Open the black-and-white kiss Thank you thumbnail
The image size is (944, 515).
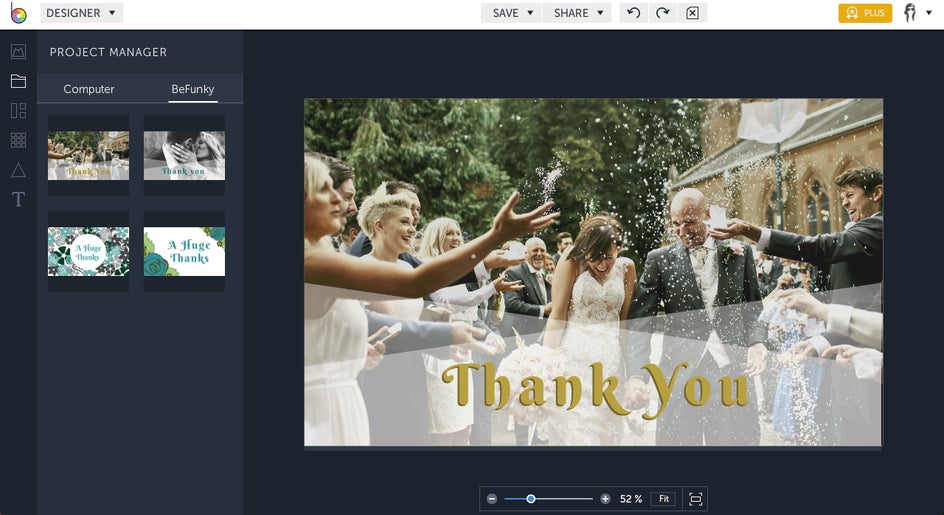184,155
